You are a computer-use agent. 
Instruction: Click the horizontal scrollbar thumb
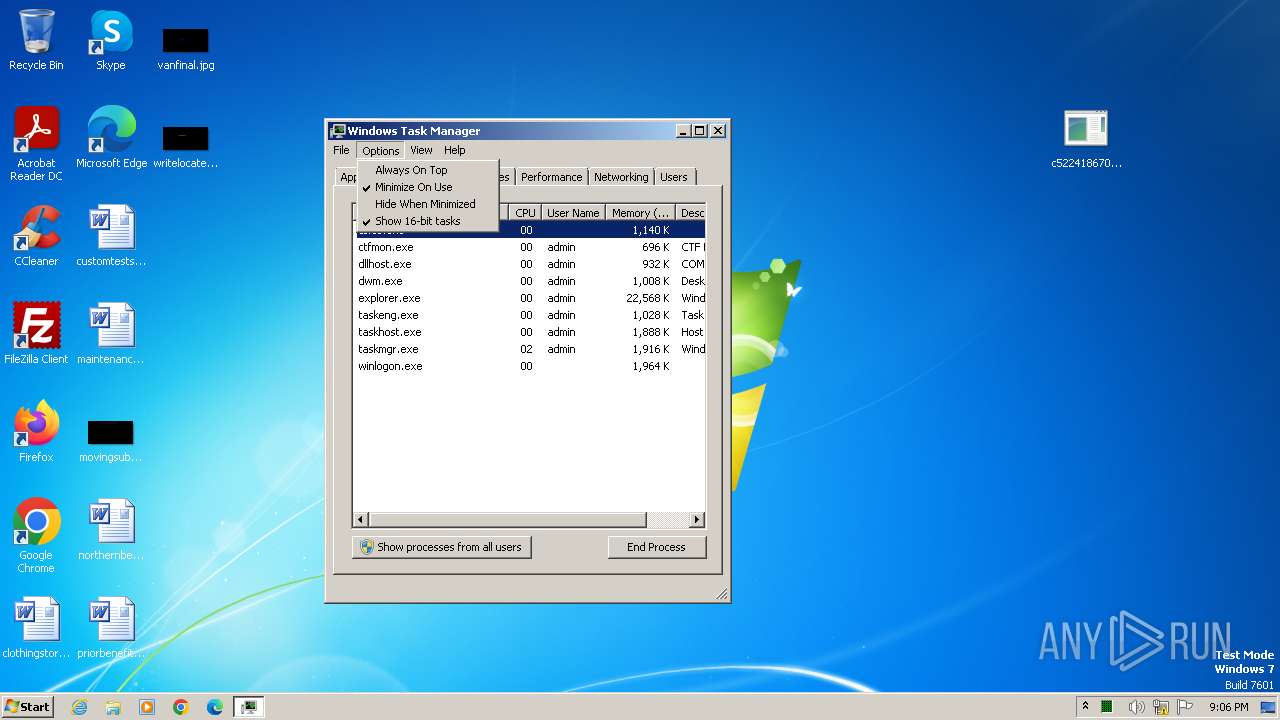(507, 520)
